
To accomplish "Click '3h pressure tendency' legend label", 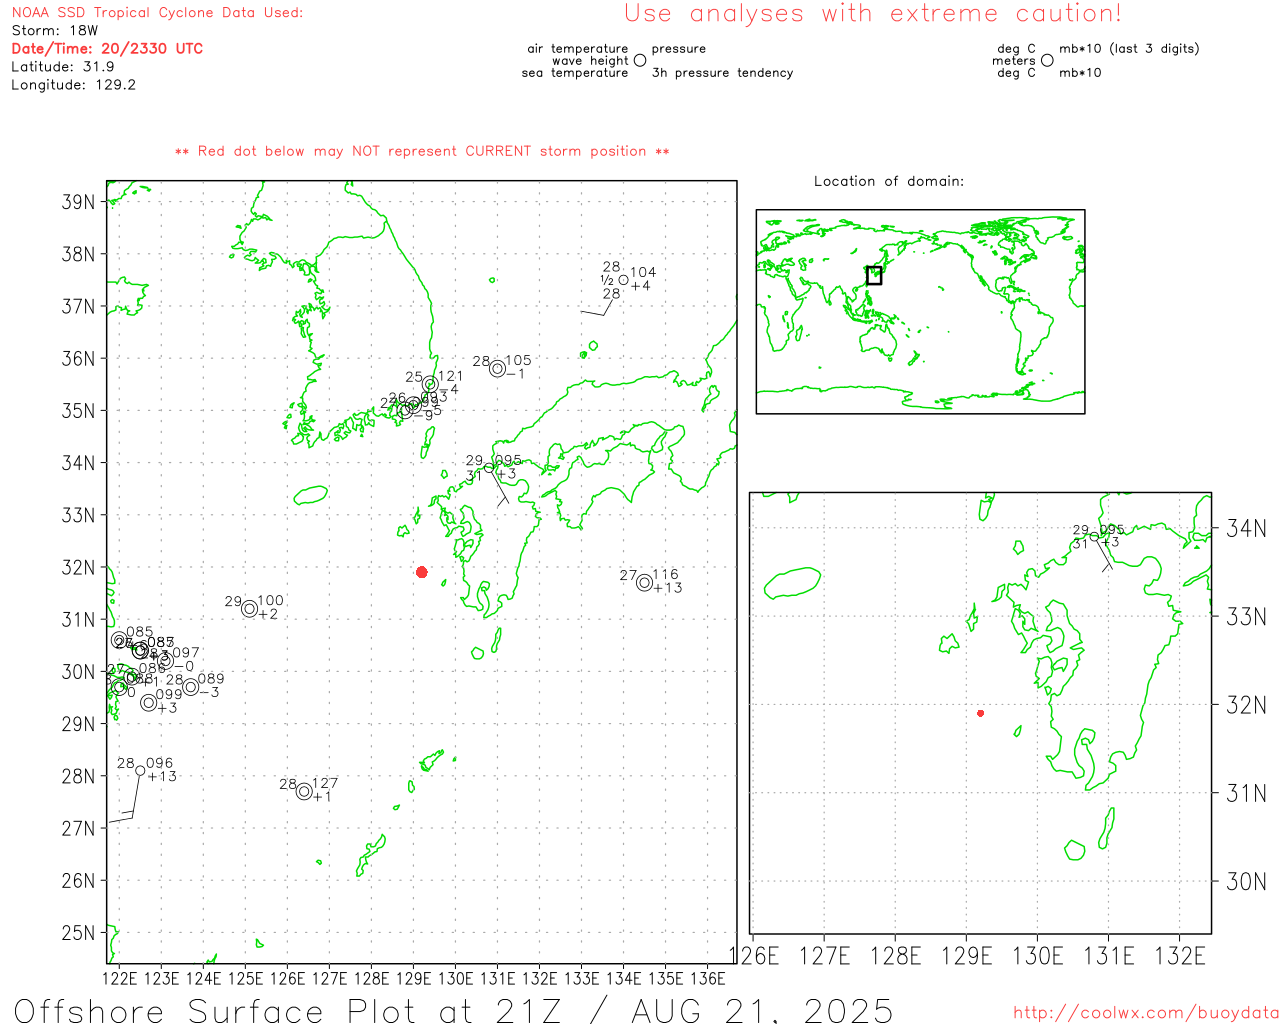I will pos(722,72).
